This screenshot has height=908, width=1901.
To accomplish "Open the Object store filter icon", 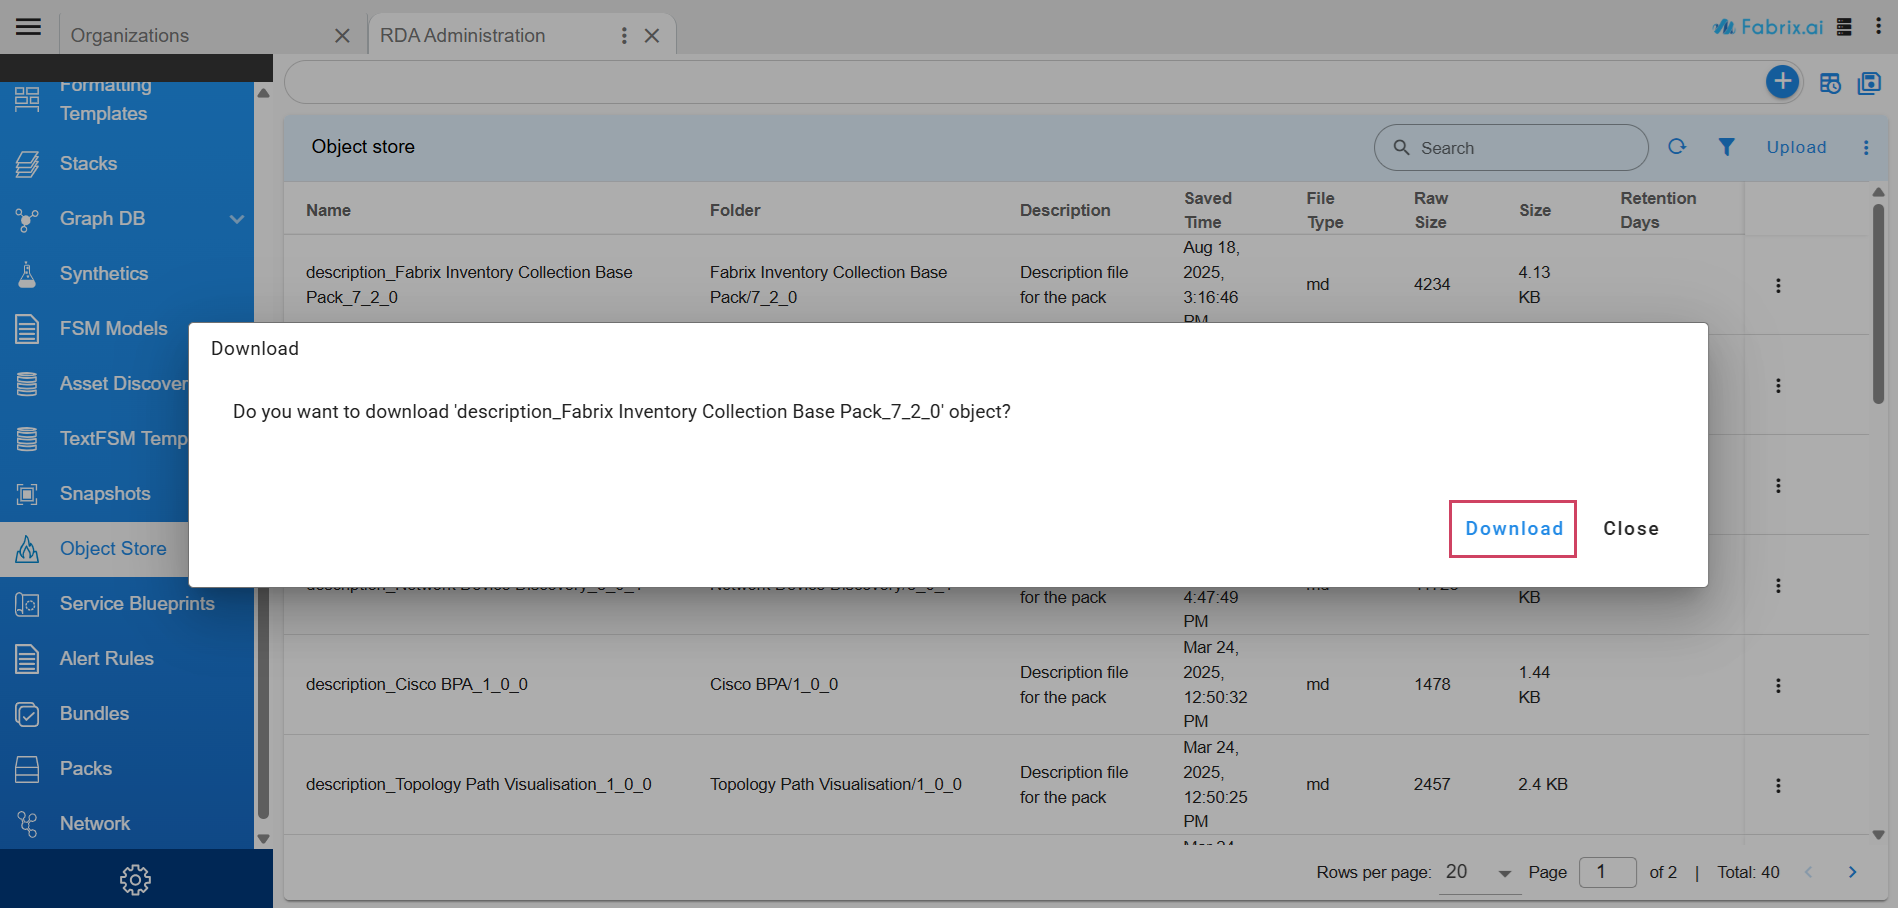I will [x=1726, y=147].
